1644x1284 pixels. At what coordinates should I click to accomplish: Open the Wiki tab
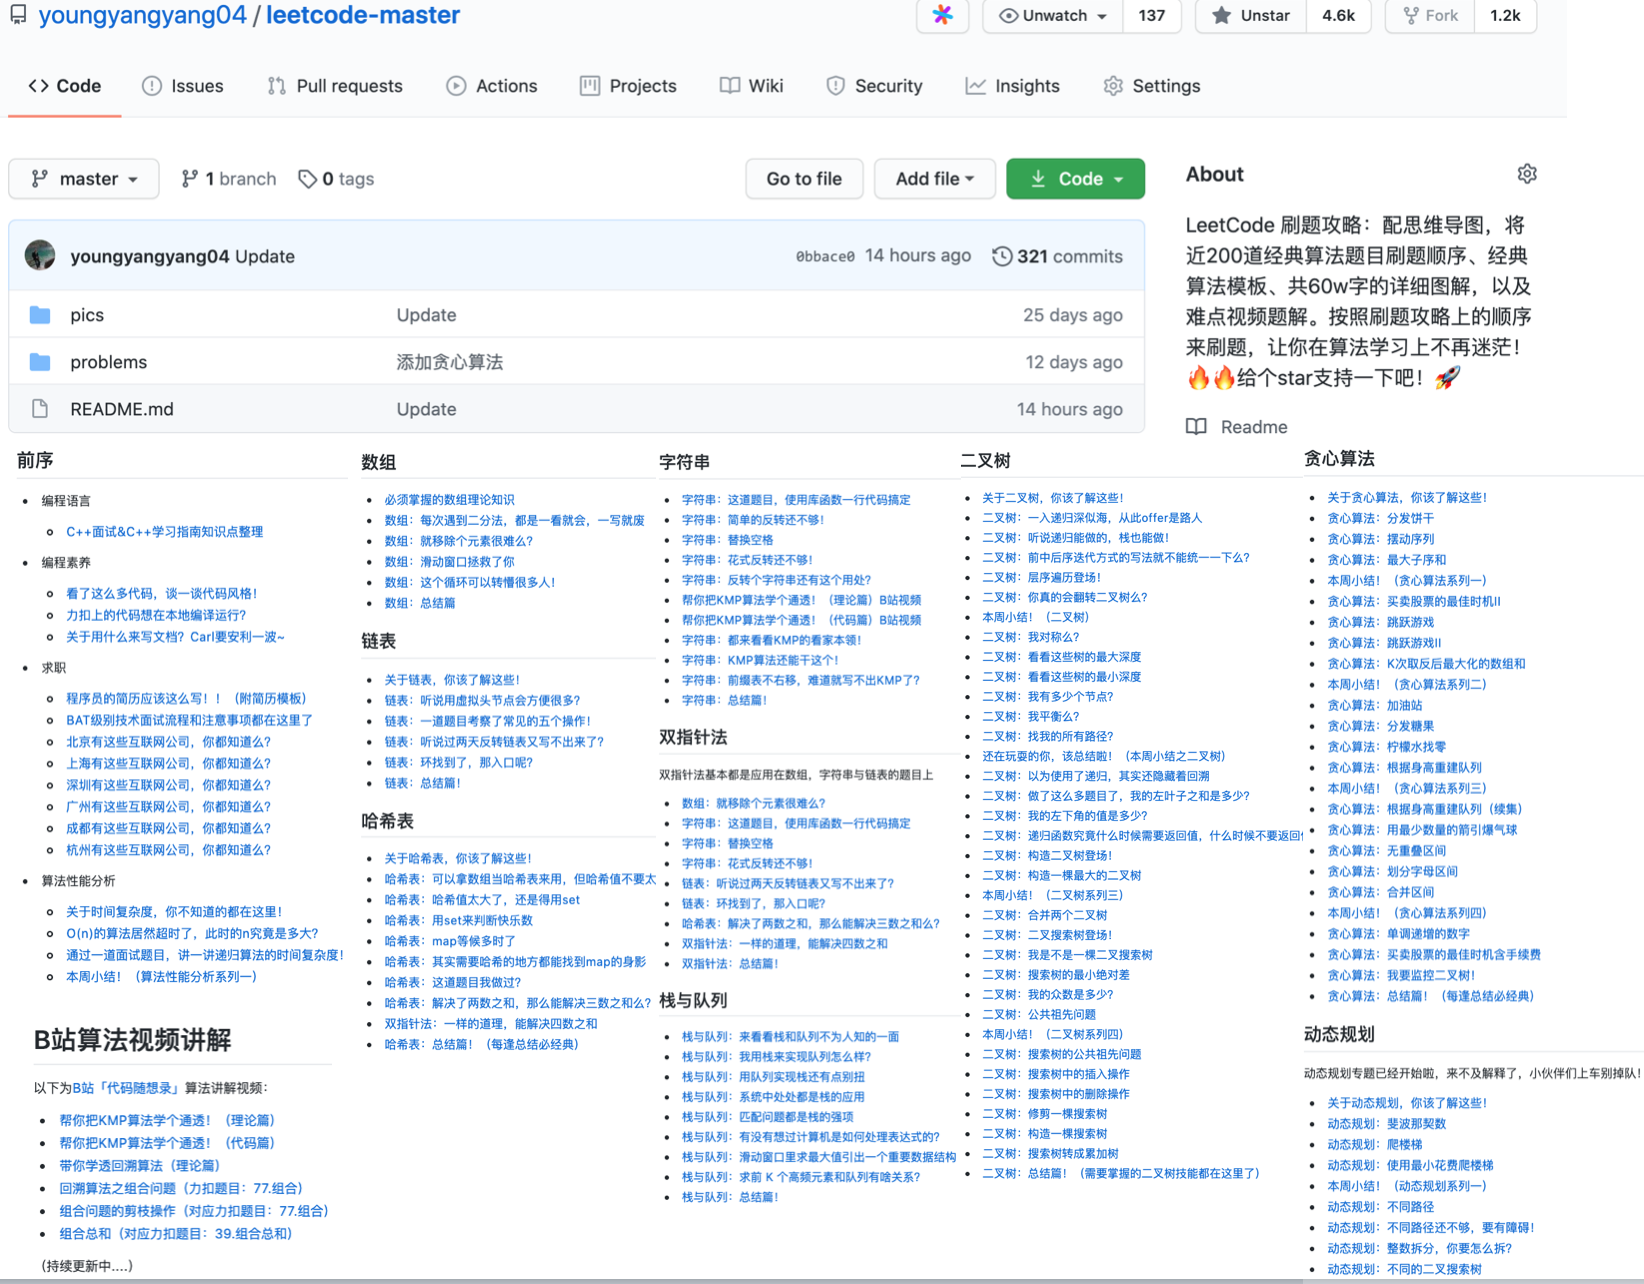752,86
